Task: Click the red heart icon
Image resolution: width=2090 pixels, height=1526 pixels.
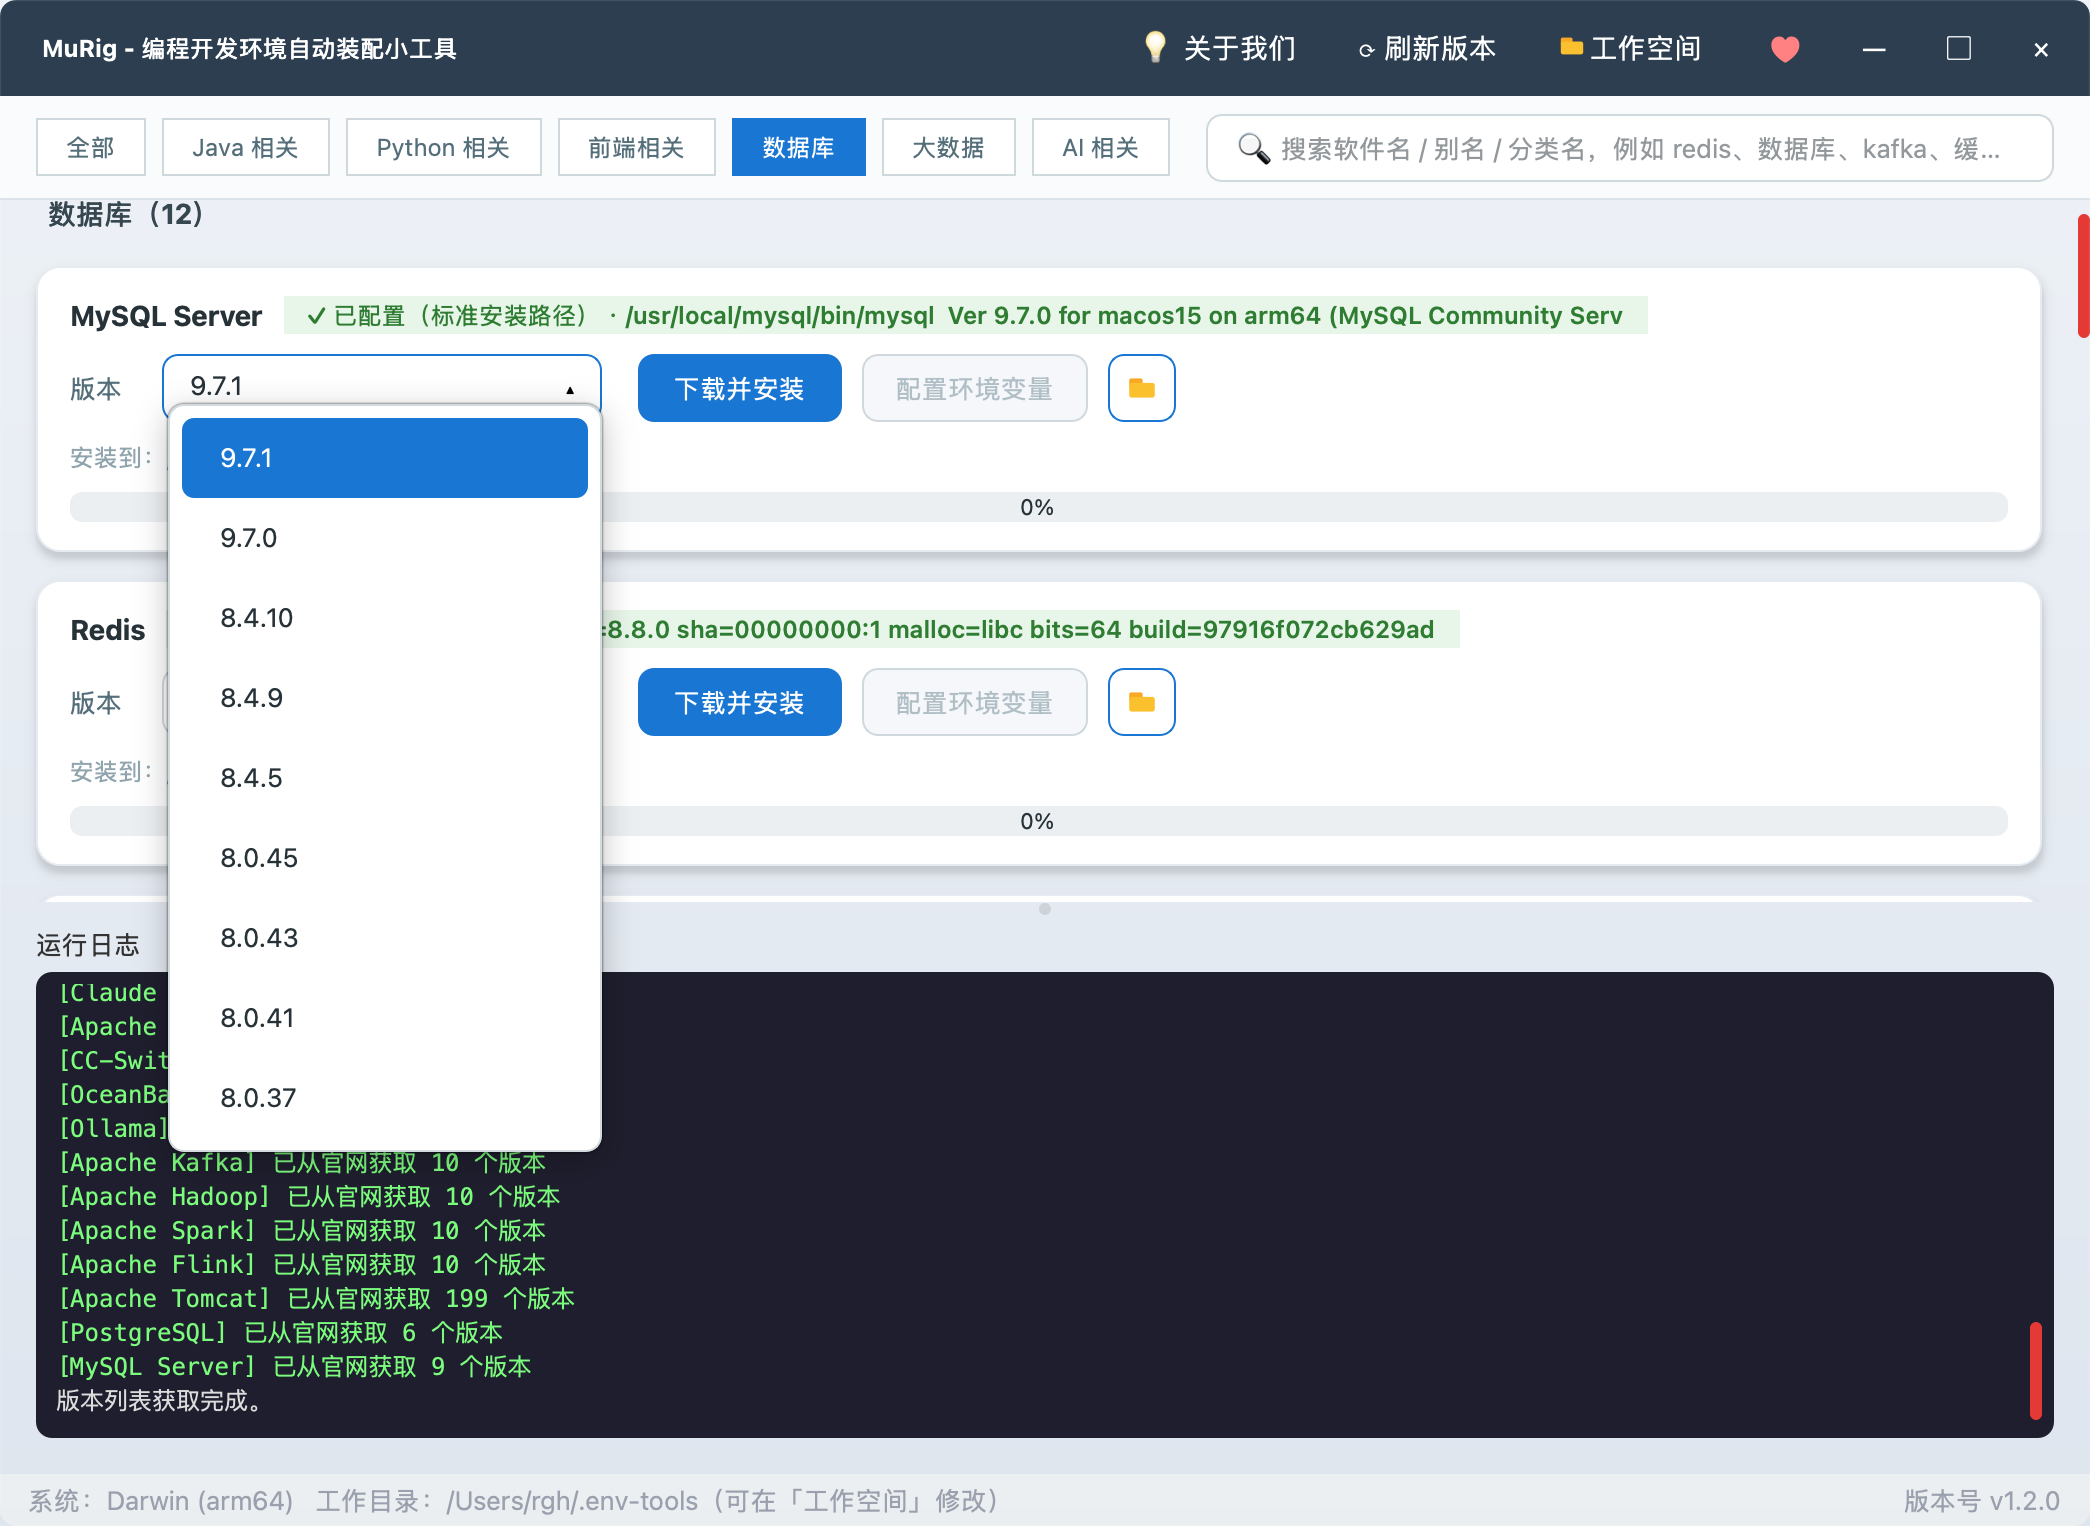Action: click(1785, 48)
